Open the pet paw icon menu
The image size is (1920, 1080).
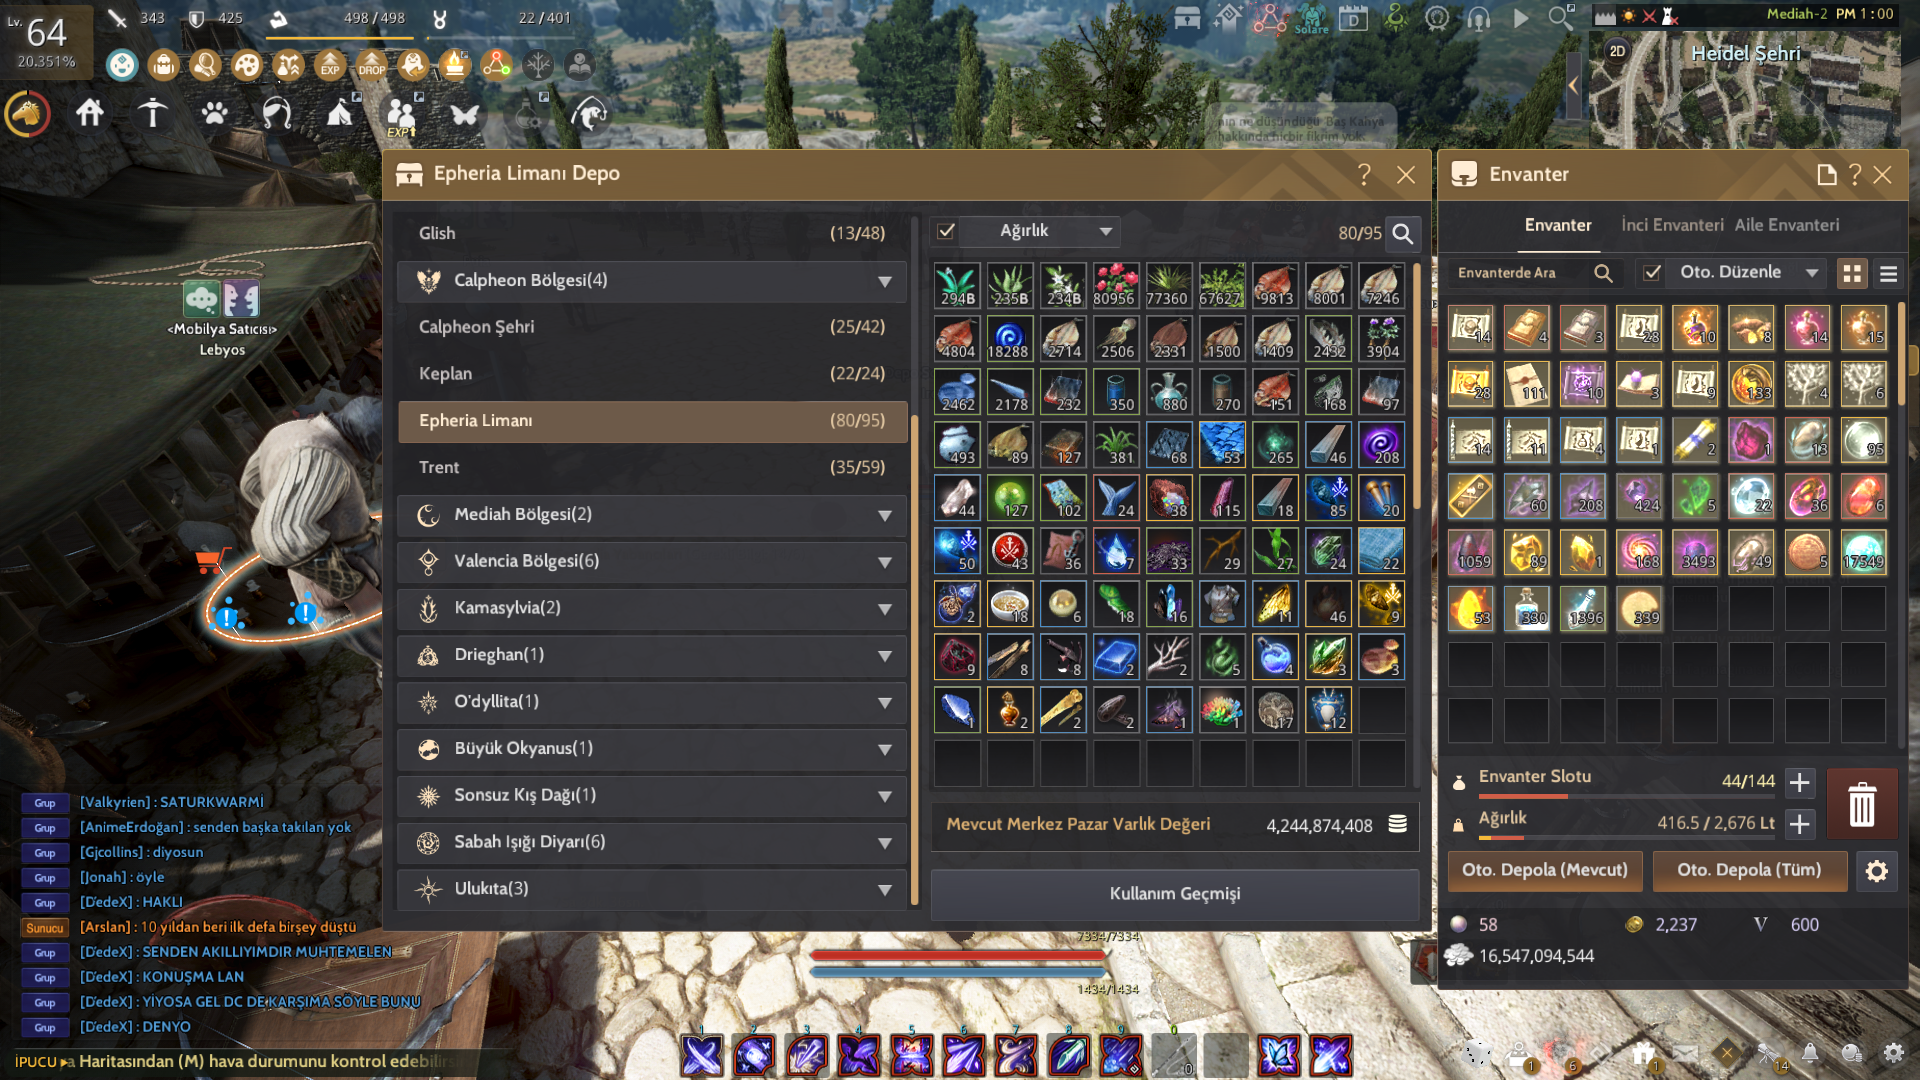click(214, 113)
